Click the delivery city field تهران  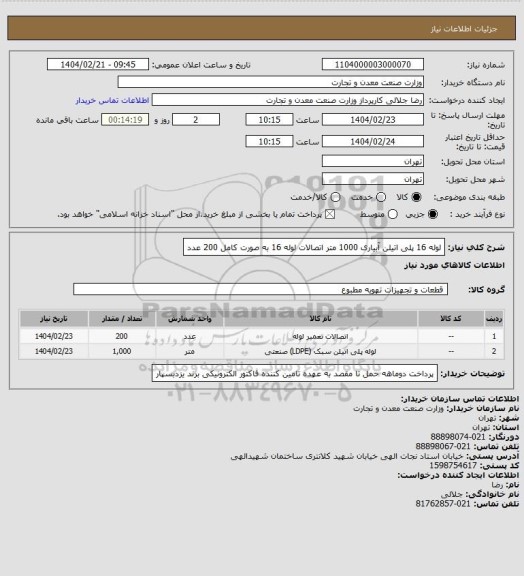coord(373,179)
